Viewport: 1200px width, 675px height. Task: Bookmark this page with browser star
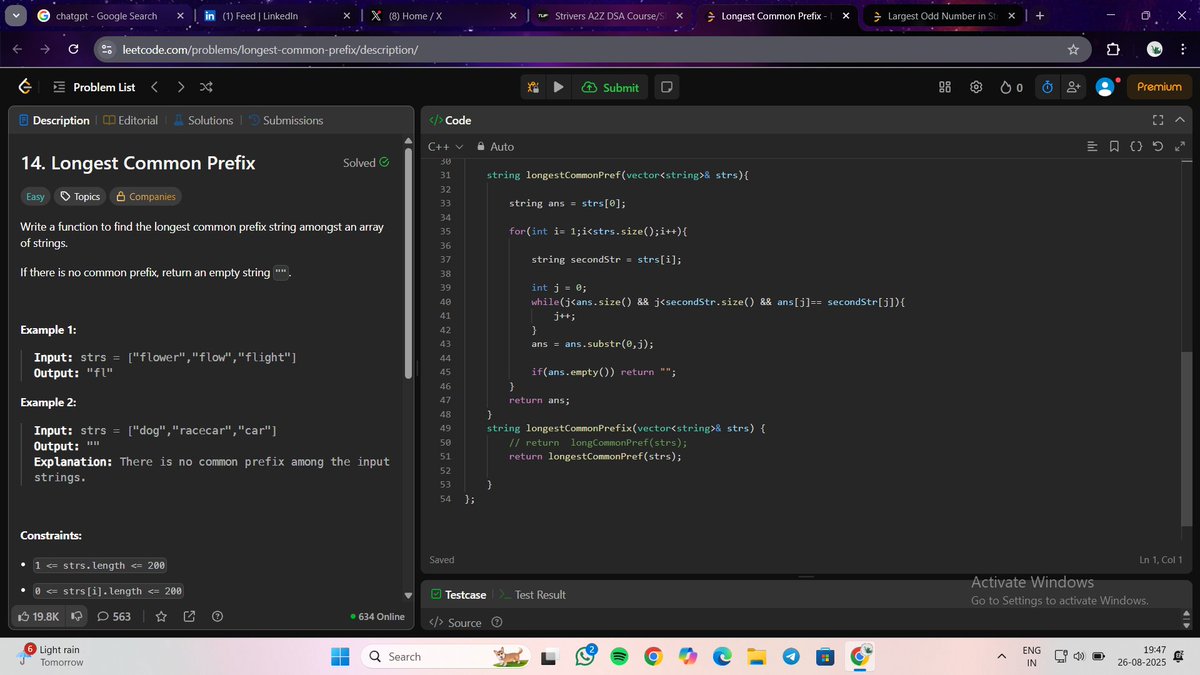tap(1073, 49)
